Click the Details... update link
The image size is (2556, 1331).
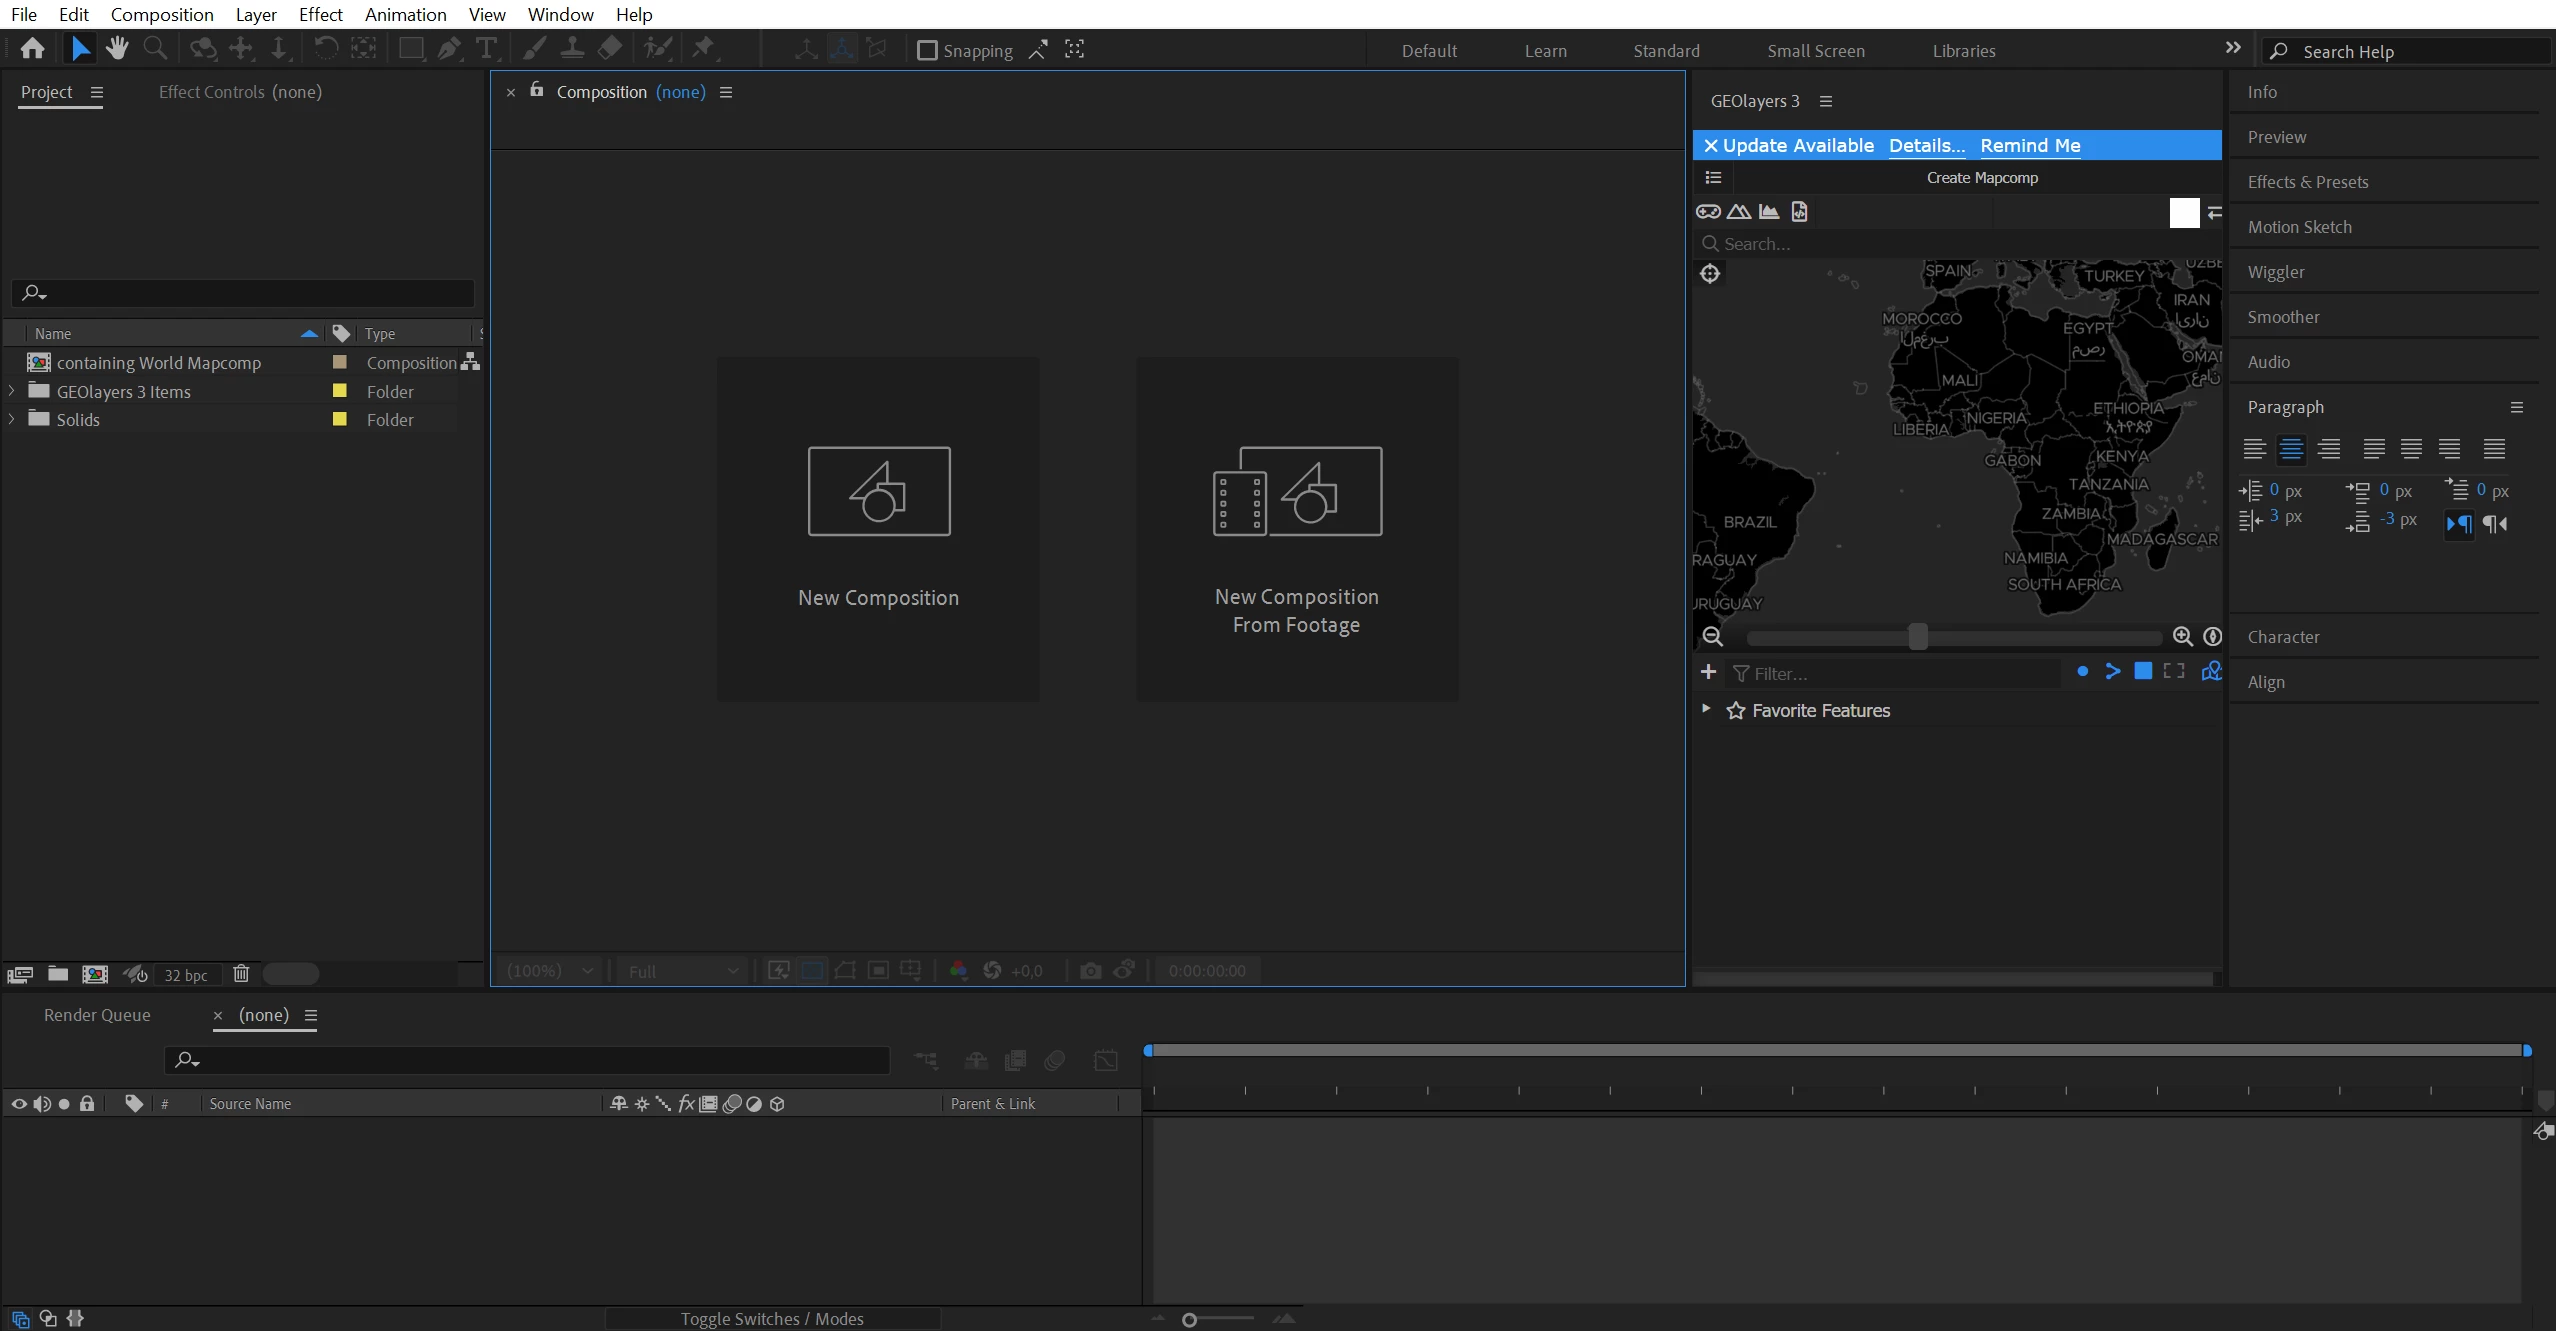1926,145
